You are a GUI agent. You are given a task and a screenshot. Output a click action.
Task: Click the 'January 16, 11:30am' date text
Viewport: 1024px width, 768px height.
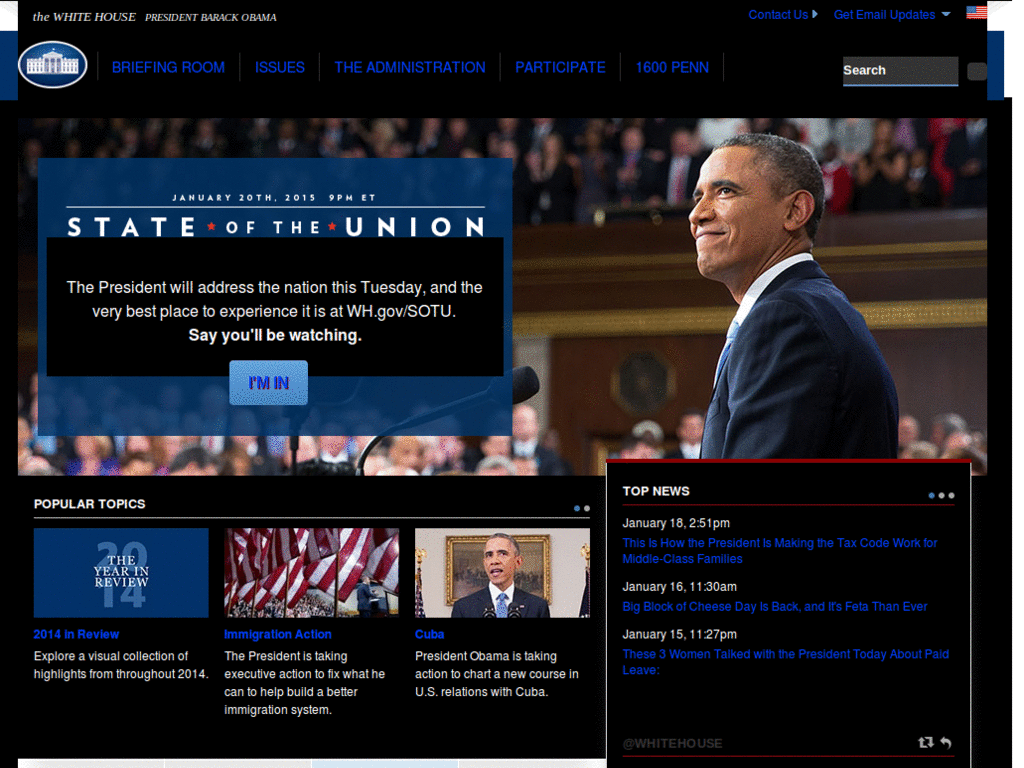click(x=679, y=586)
